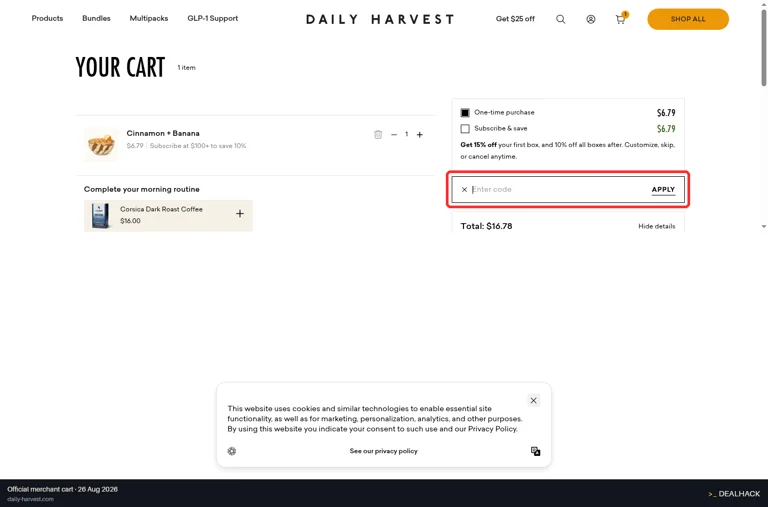
Task: Click the Total: $16.78 text
Action: 486,226
